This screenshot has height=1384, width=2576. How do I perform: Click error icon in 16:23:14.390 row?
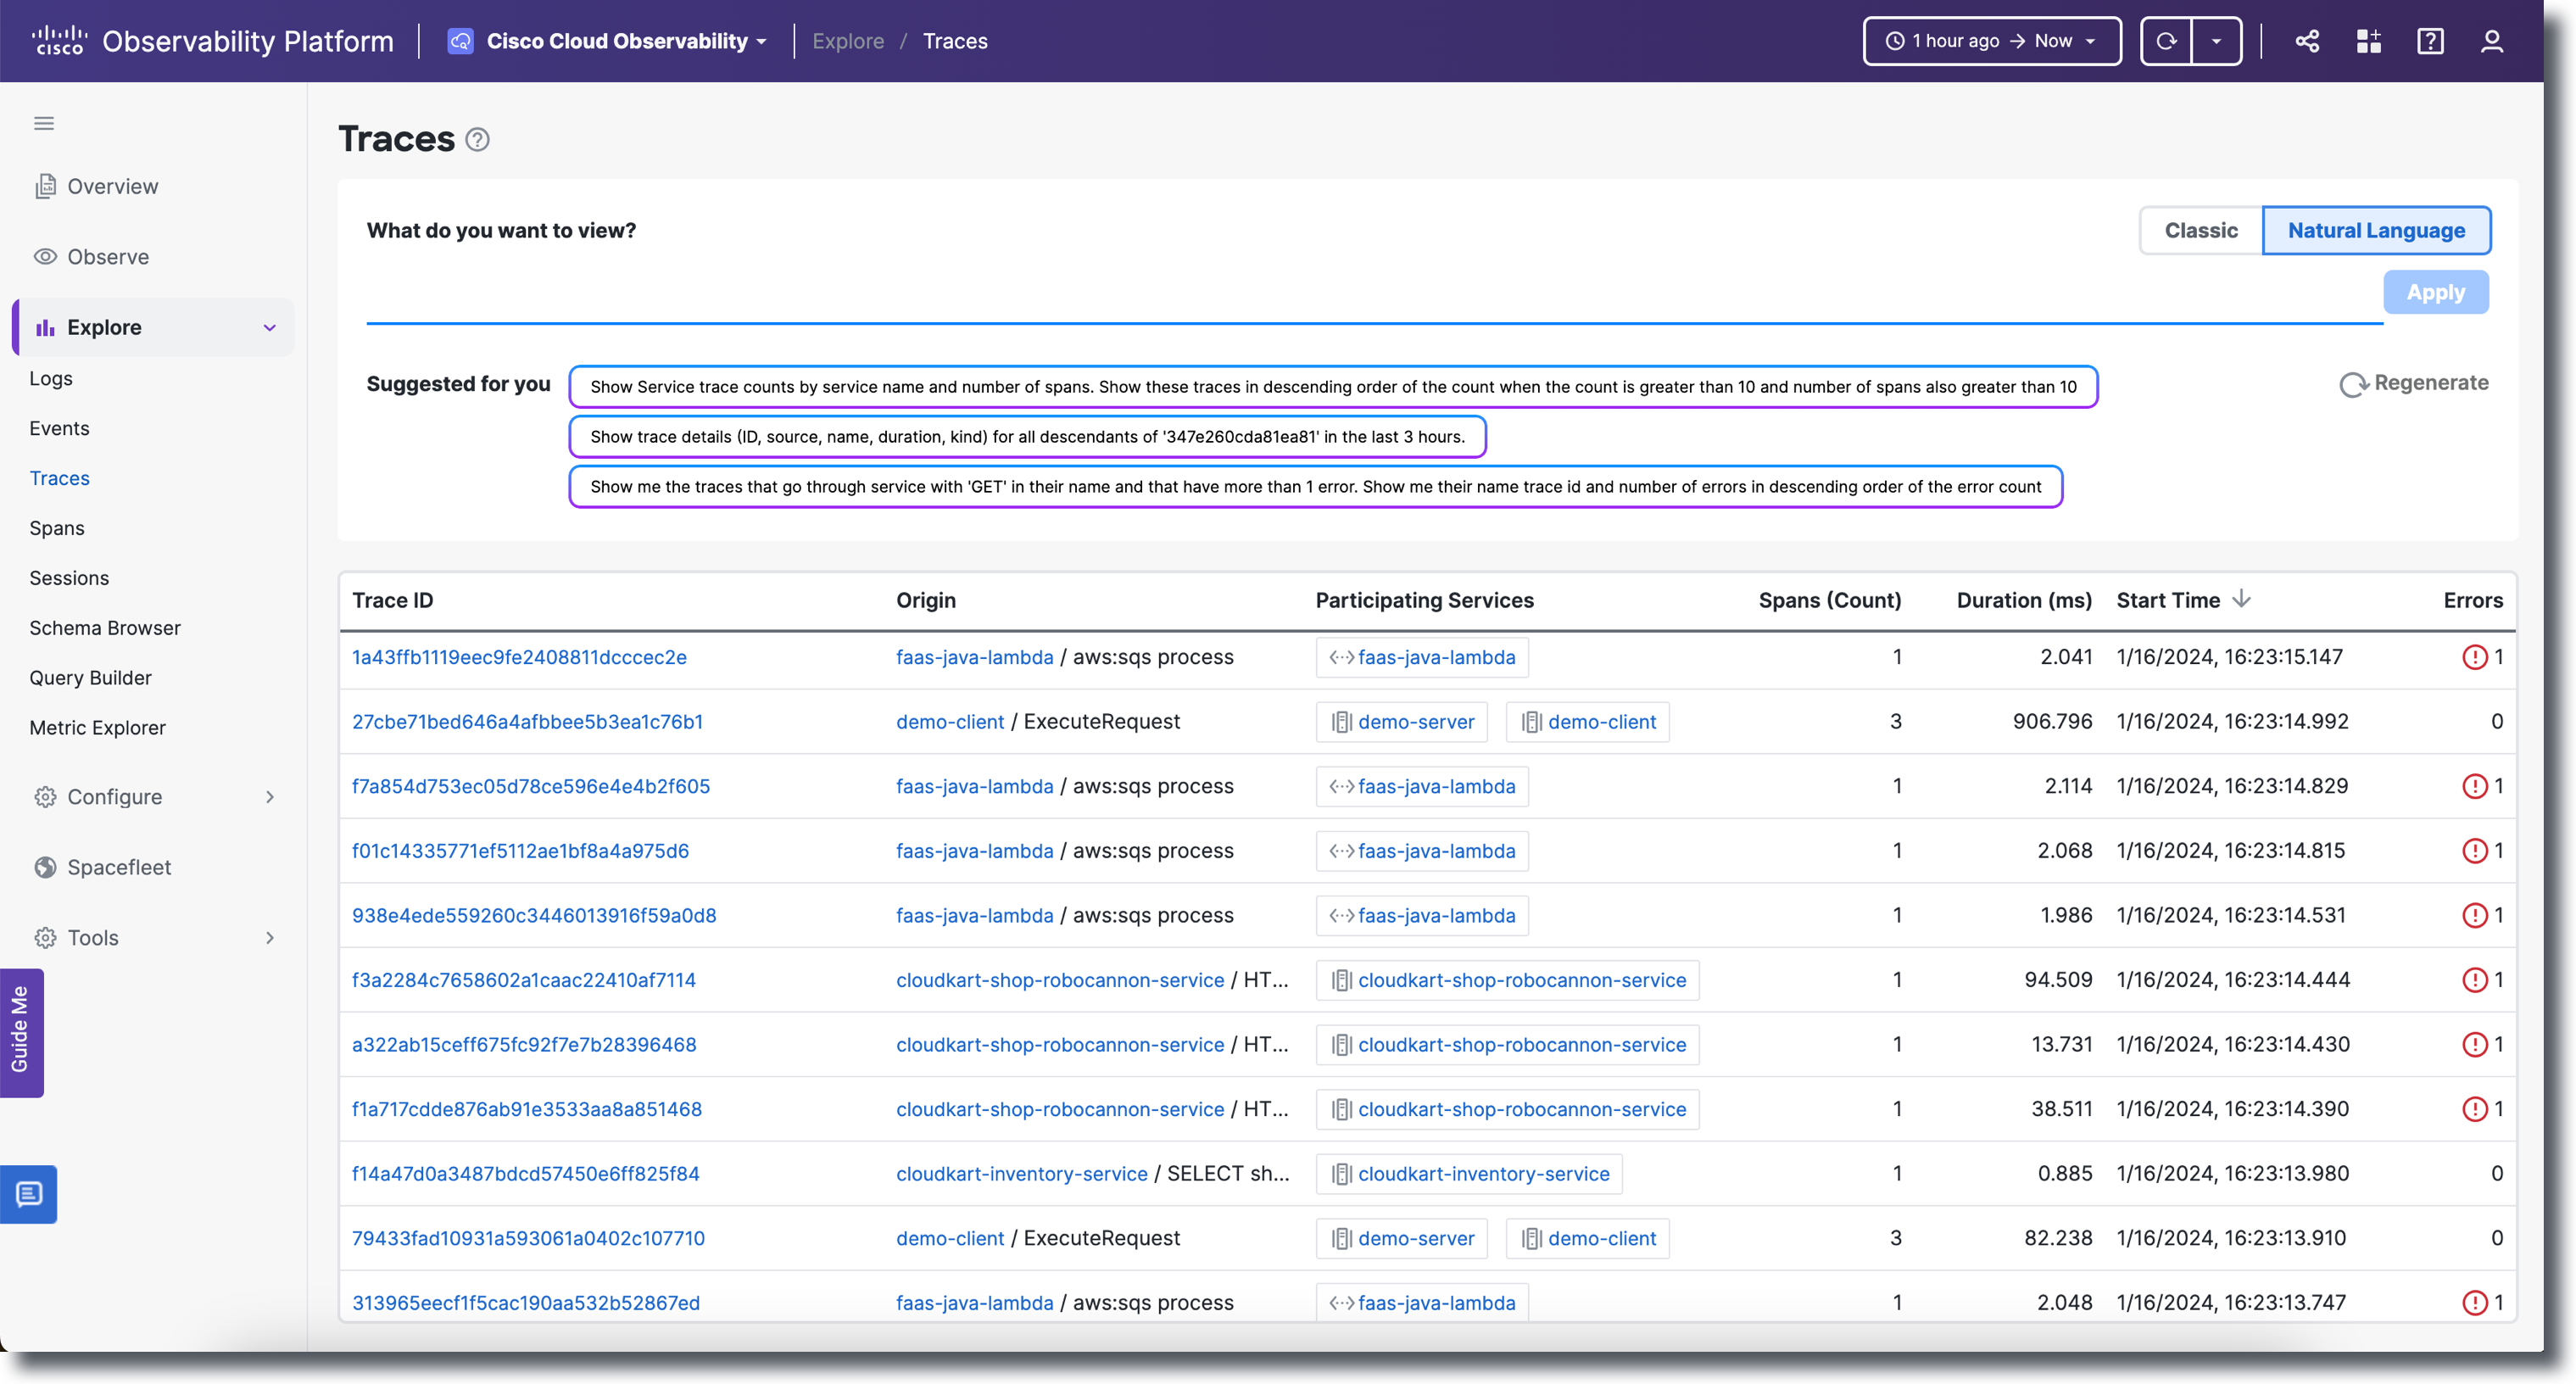coord(2474,1109)
